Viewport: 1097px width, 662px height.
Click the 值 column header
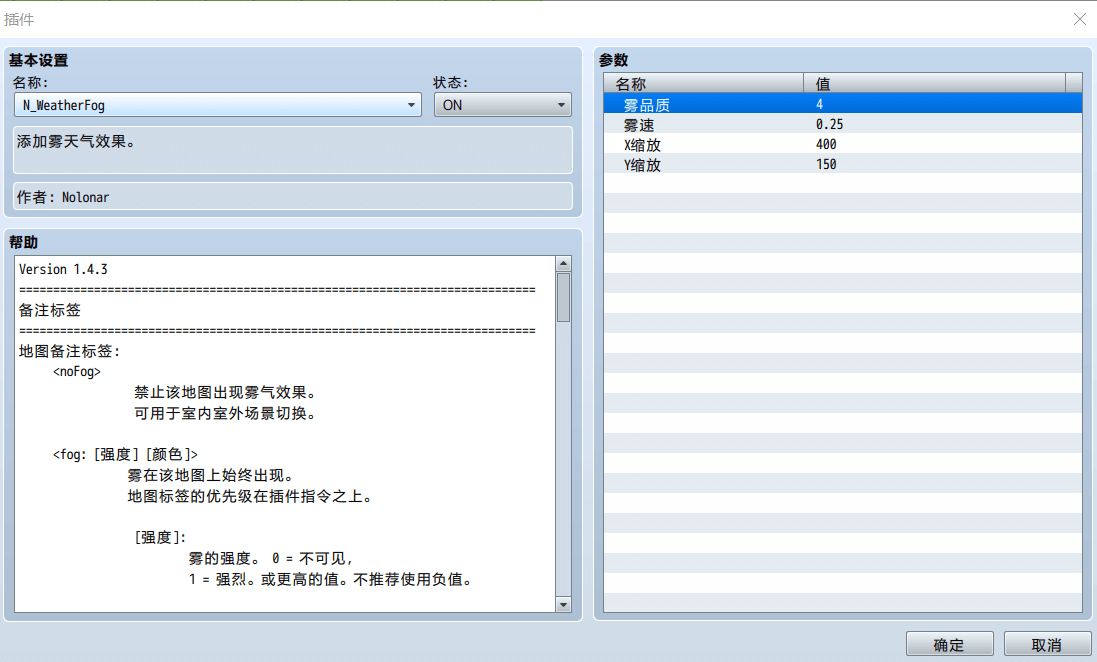pos(934,83)
